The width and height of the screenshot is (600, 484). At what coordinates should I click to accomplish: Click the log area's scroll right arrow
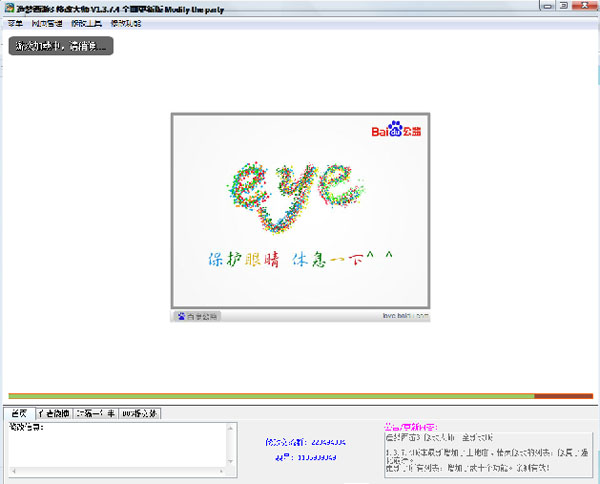(222, 471)
